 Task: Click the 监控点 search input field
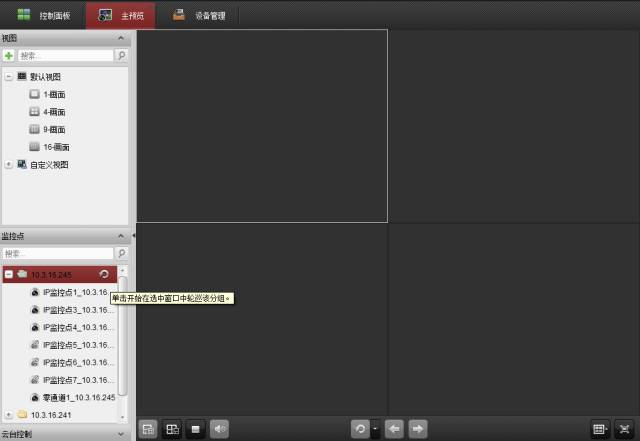tap(58, 254)
